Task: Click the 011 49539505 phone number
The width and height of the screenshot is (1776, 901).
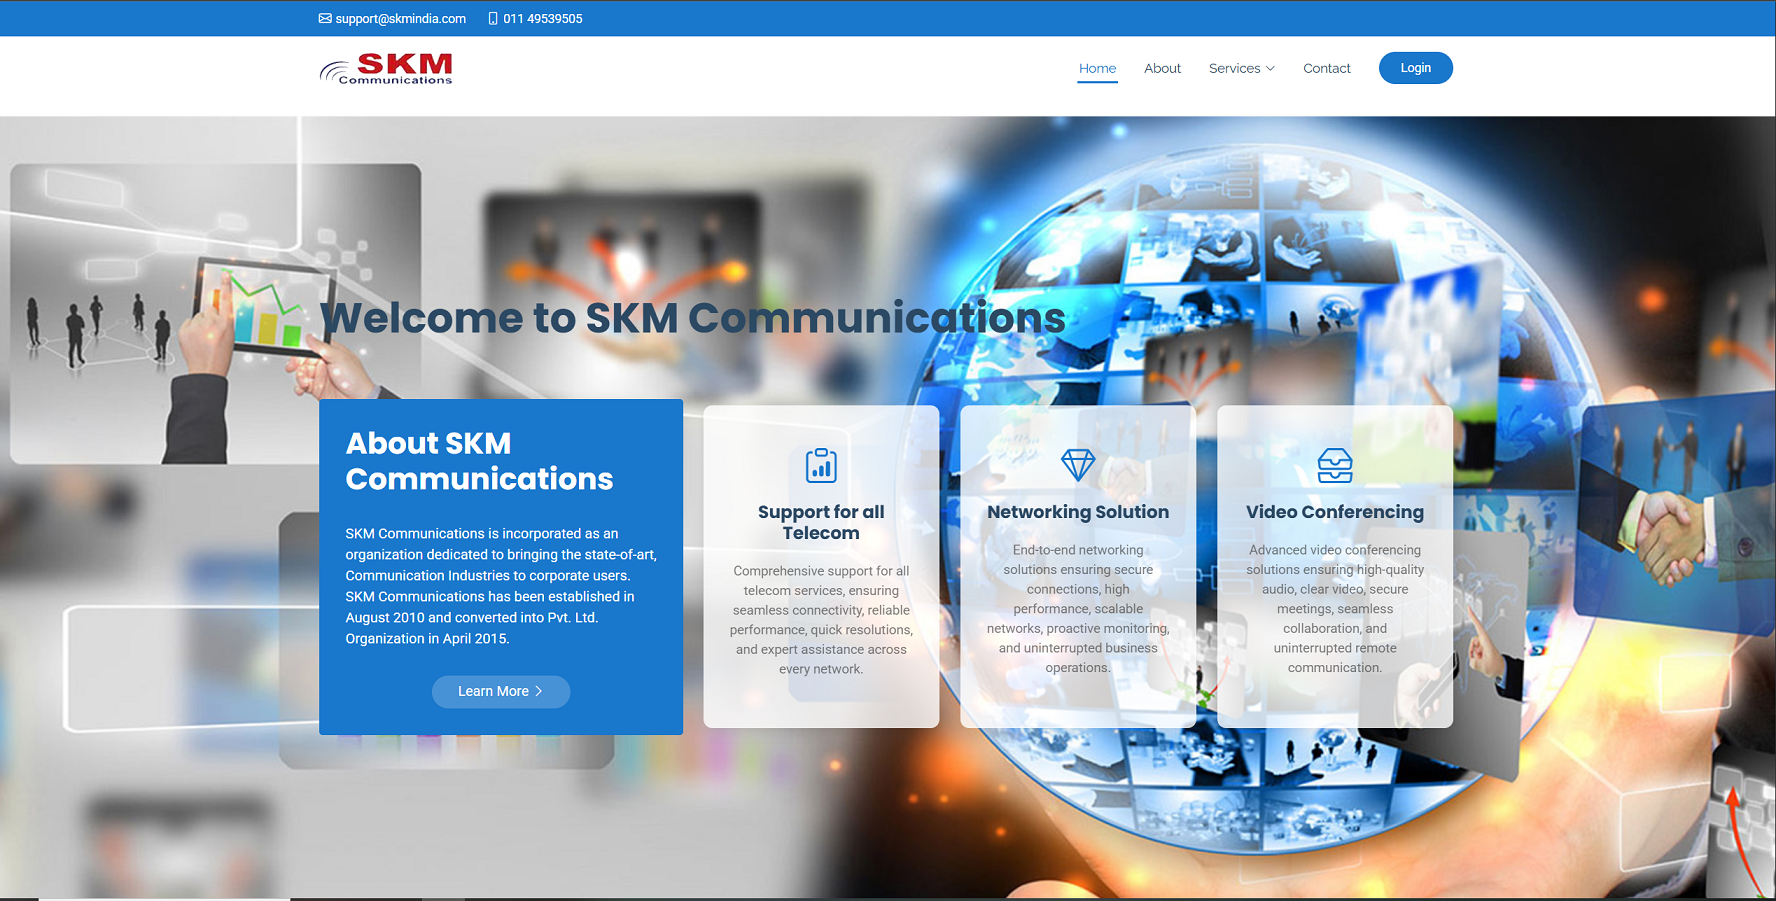Action: pyautogui.click(x=542, y=18)
